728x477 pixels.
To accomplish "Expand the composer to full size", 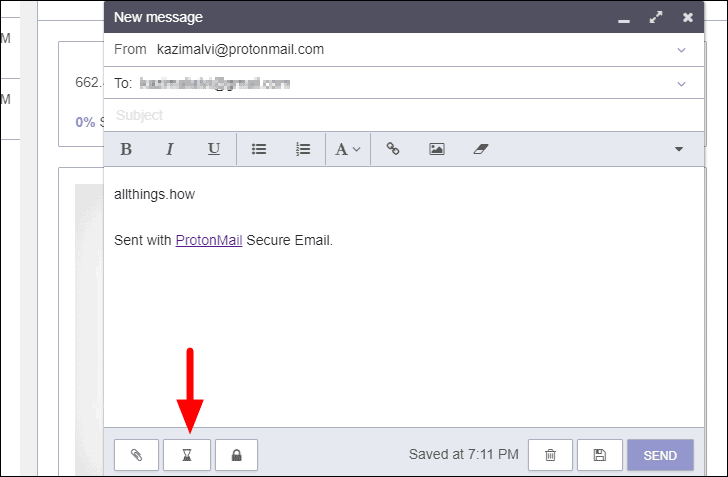I will (656, 18).
